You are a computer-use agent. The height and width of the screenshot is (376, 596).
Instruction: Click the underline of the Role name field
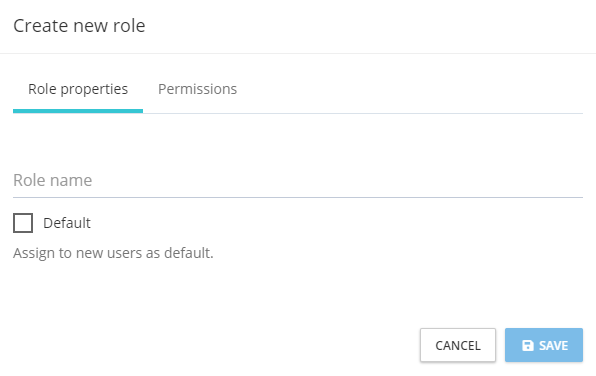pyautogui.click(x=298, y=197)
